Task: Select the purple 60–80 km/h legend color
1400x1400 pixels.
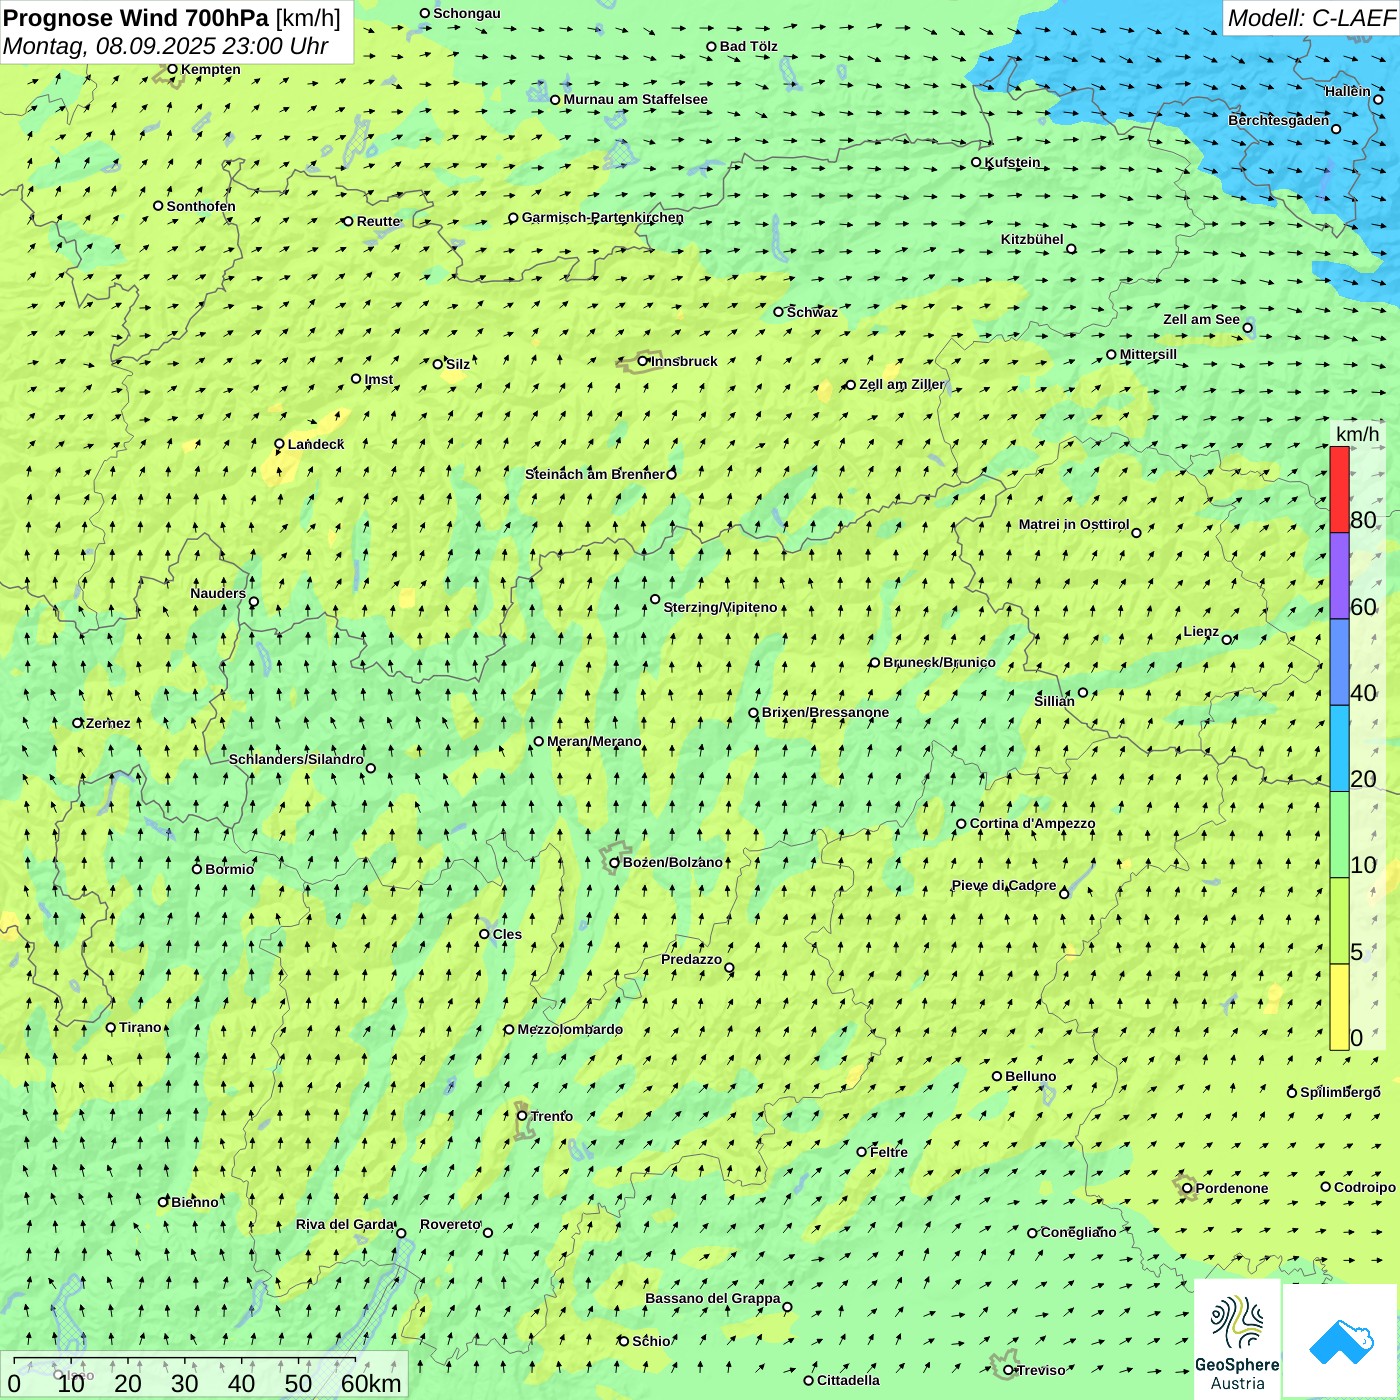Action: pyautogui.click(x=1339, y=576)
